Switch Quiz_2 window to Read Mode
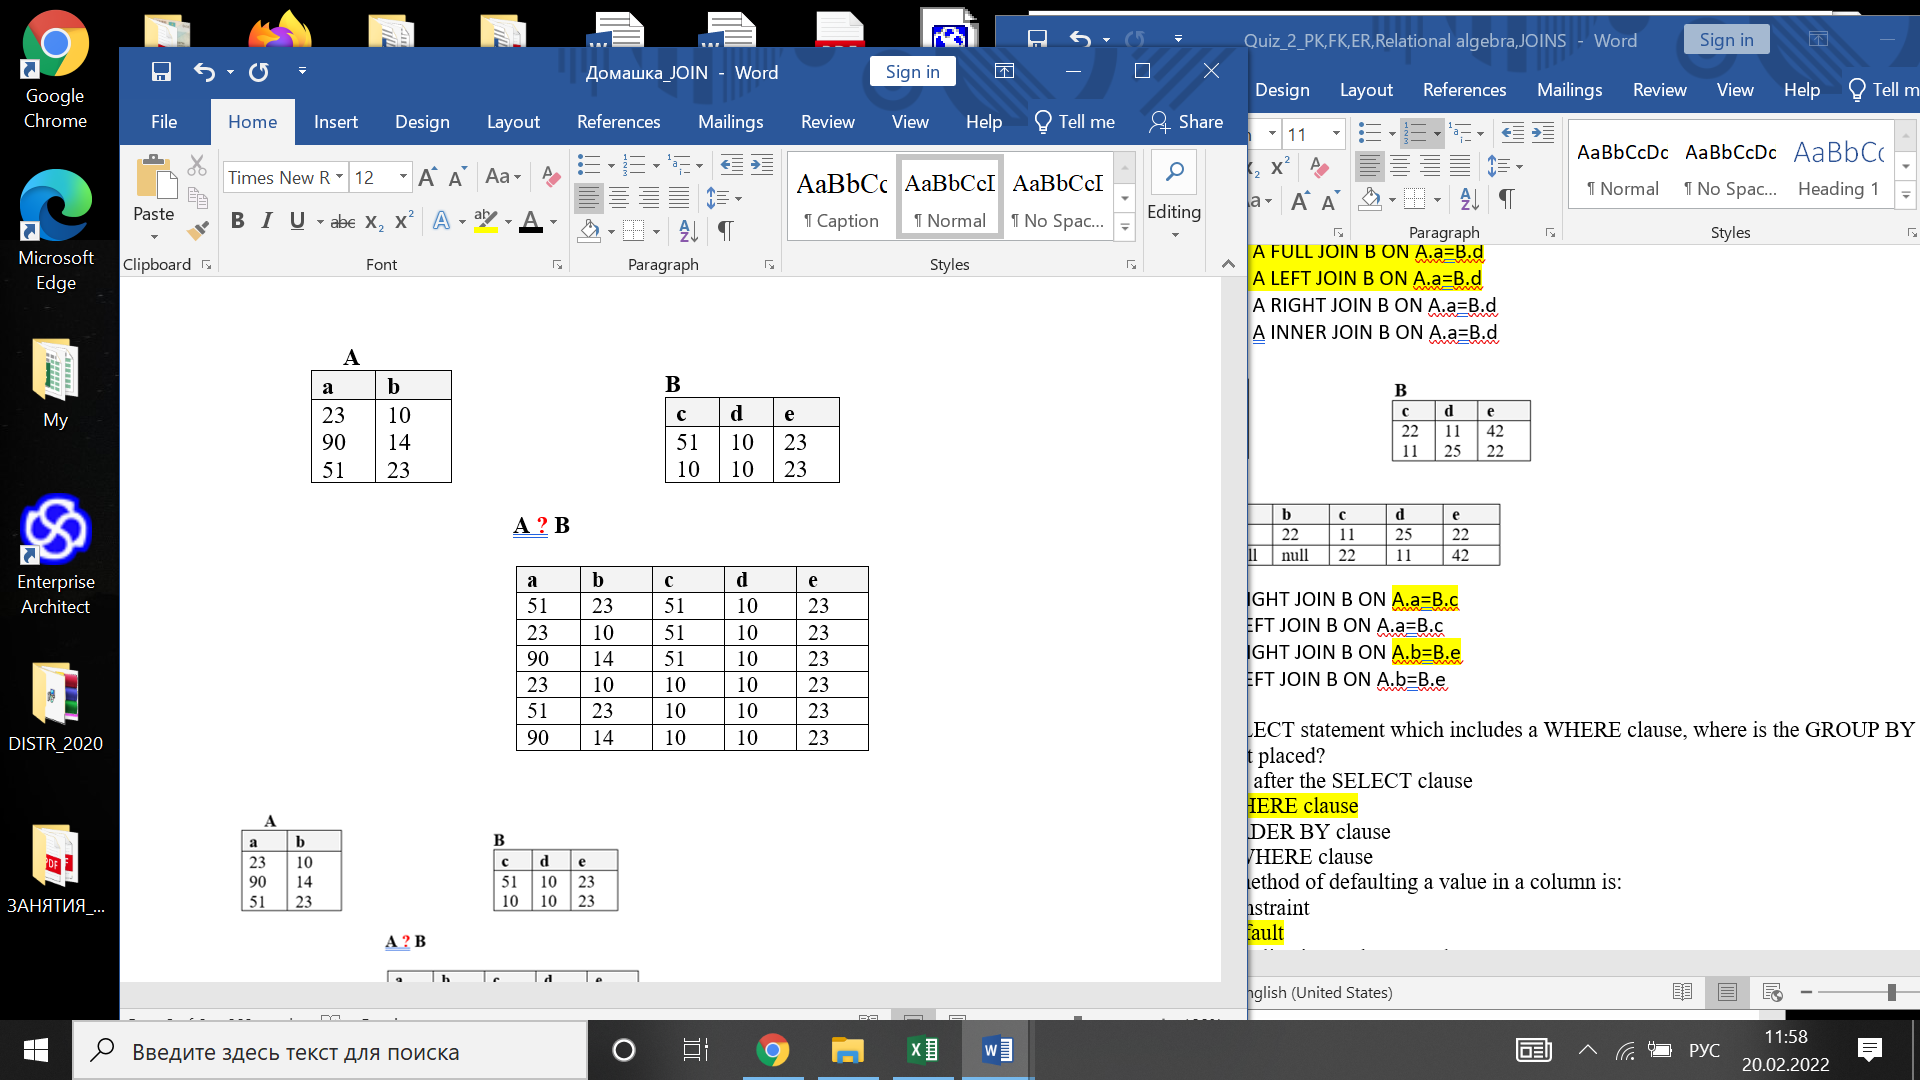 click(x=1682, y=992)
